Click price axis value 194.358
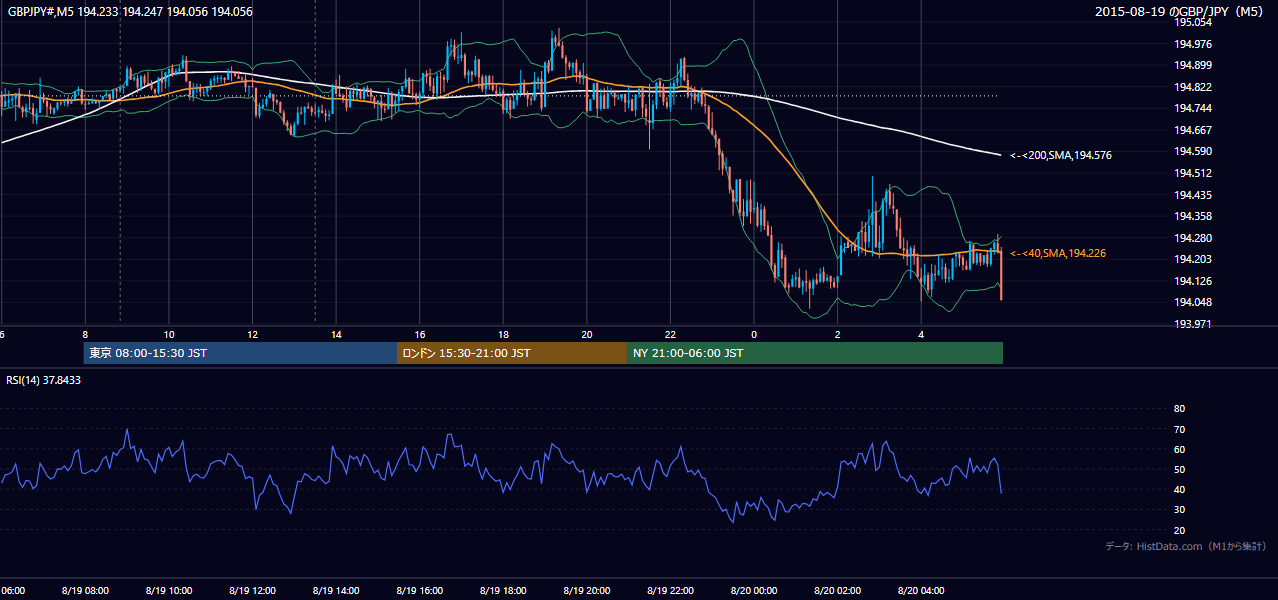This screenshot has height=600, width=1278. coord(1194,216)
